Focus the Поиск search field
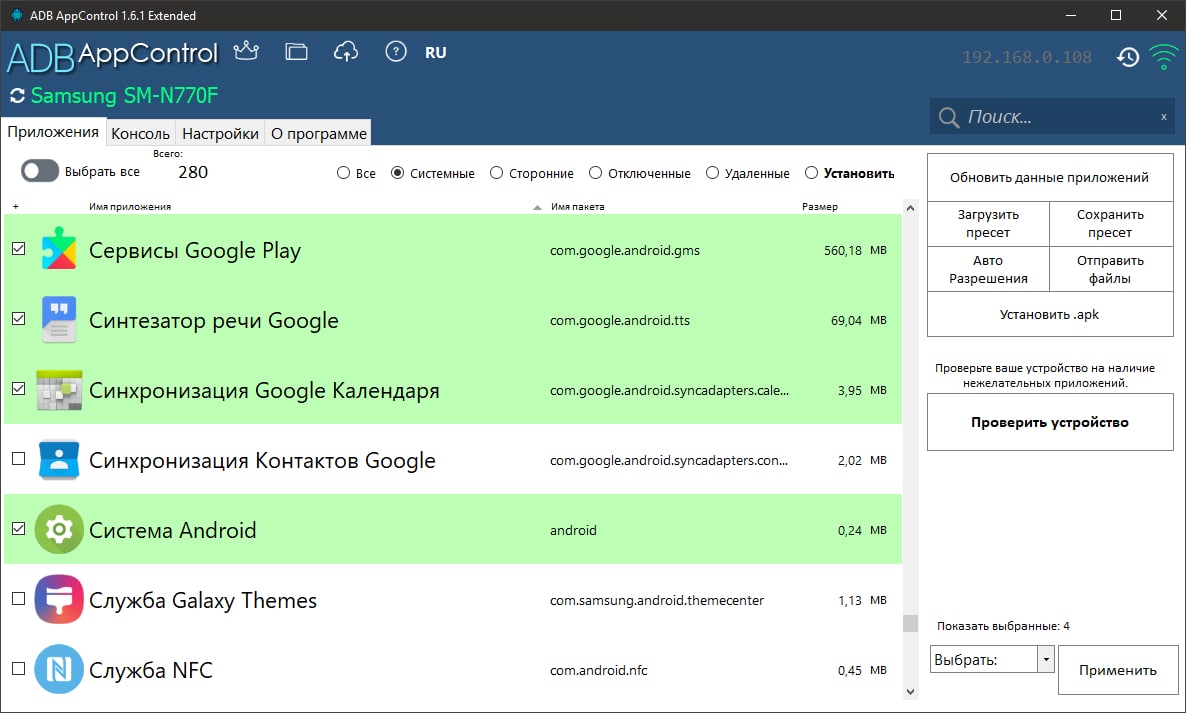 click(x=1051, y=116)
